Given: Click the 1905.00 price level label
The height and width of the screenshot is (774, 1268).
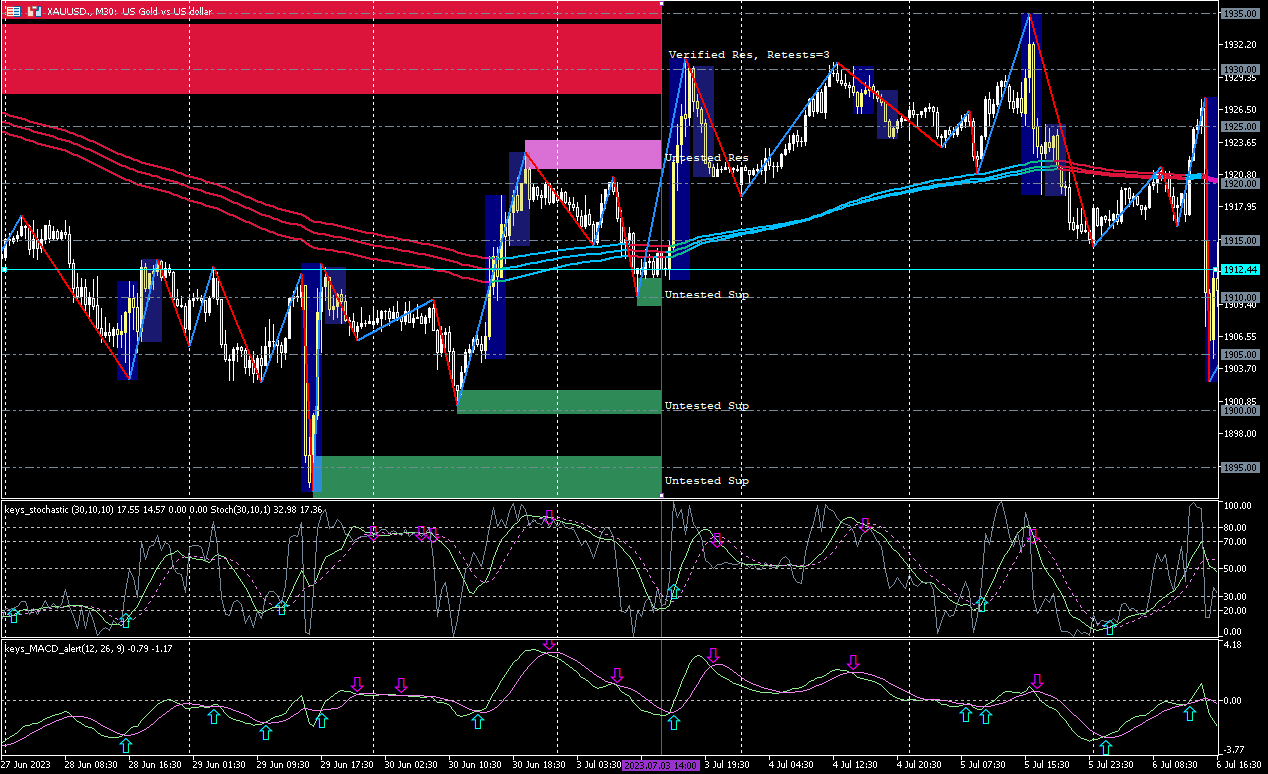Looking at the screenshot, I should [x=1240, y=354].
